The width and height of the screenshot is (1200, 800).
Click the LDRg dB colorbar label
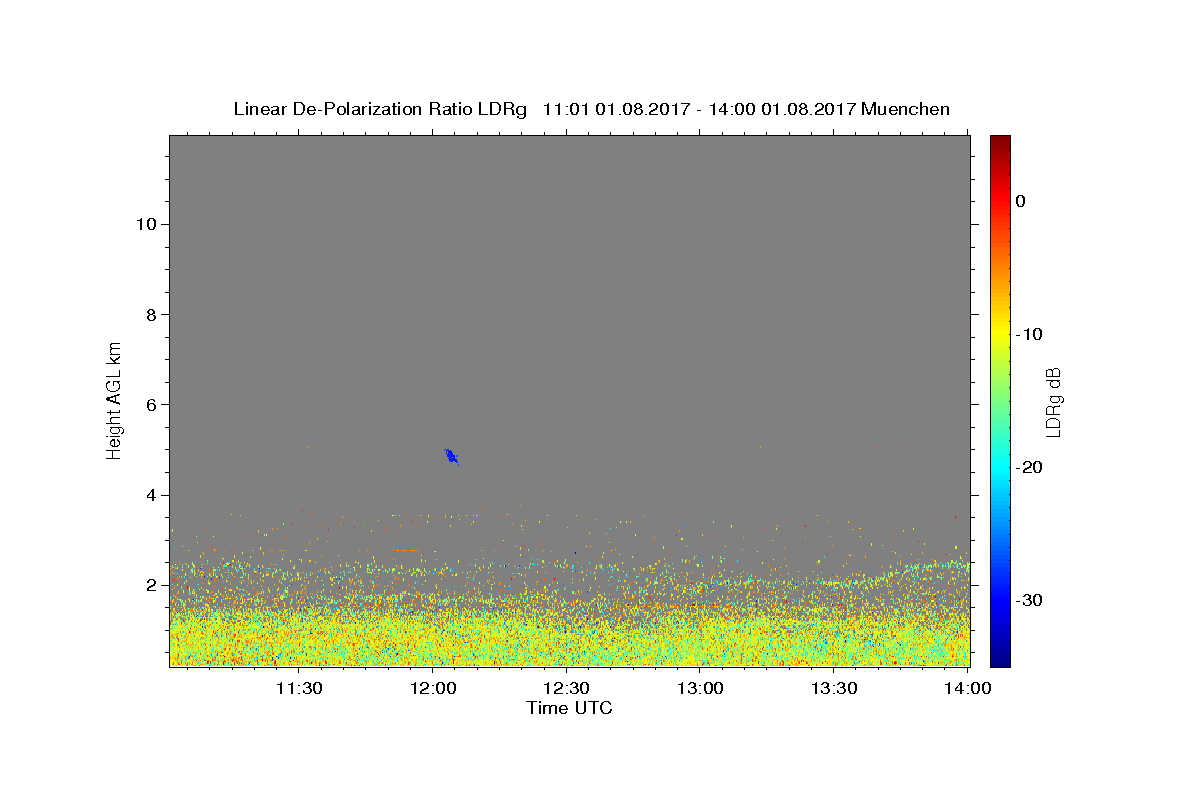click(1053, 401)
